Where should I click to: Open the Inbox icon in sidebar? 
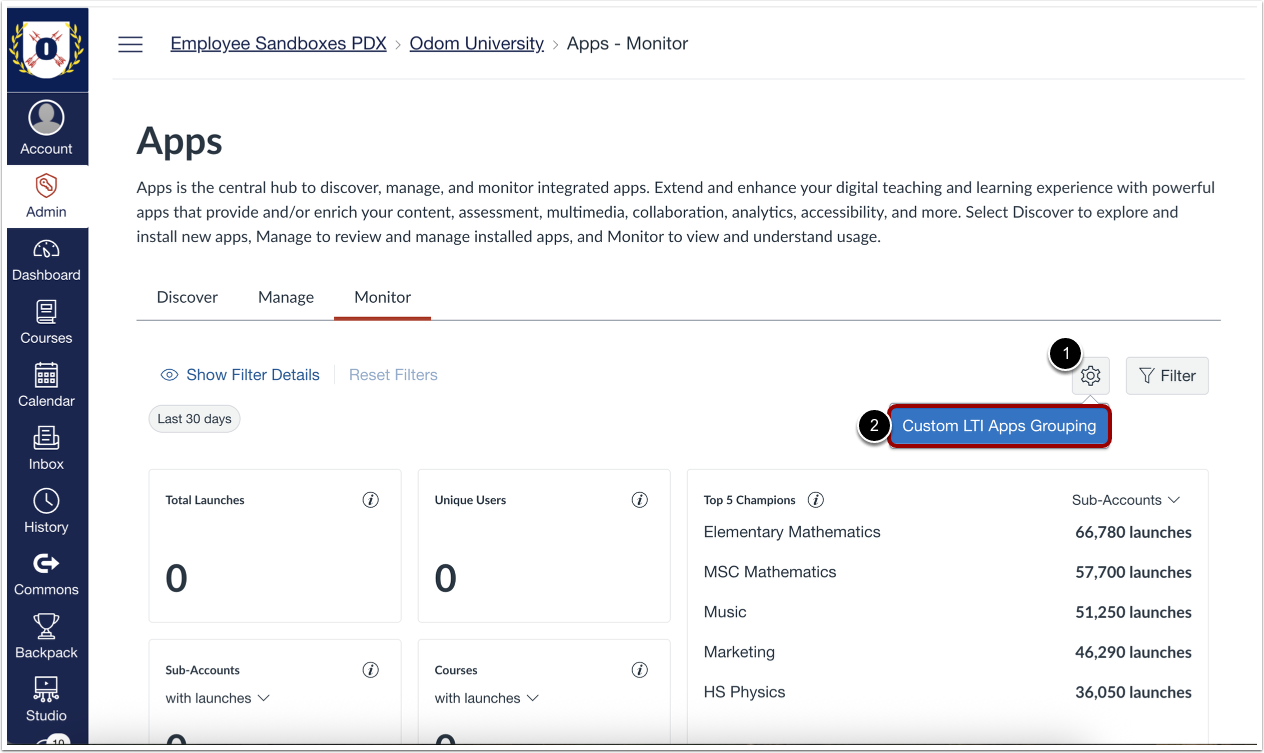[47, 448]
